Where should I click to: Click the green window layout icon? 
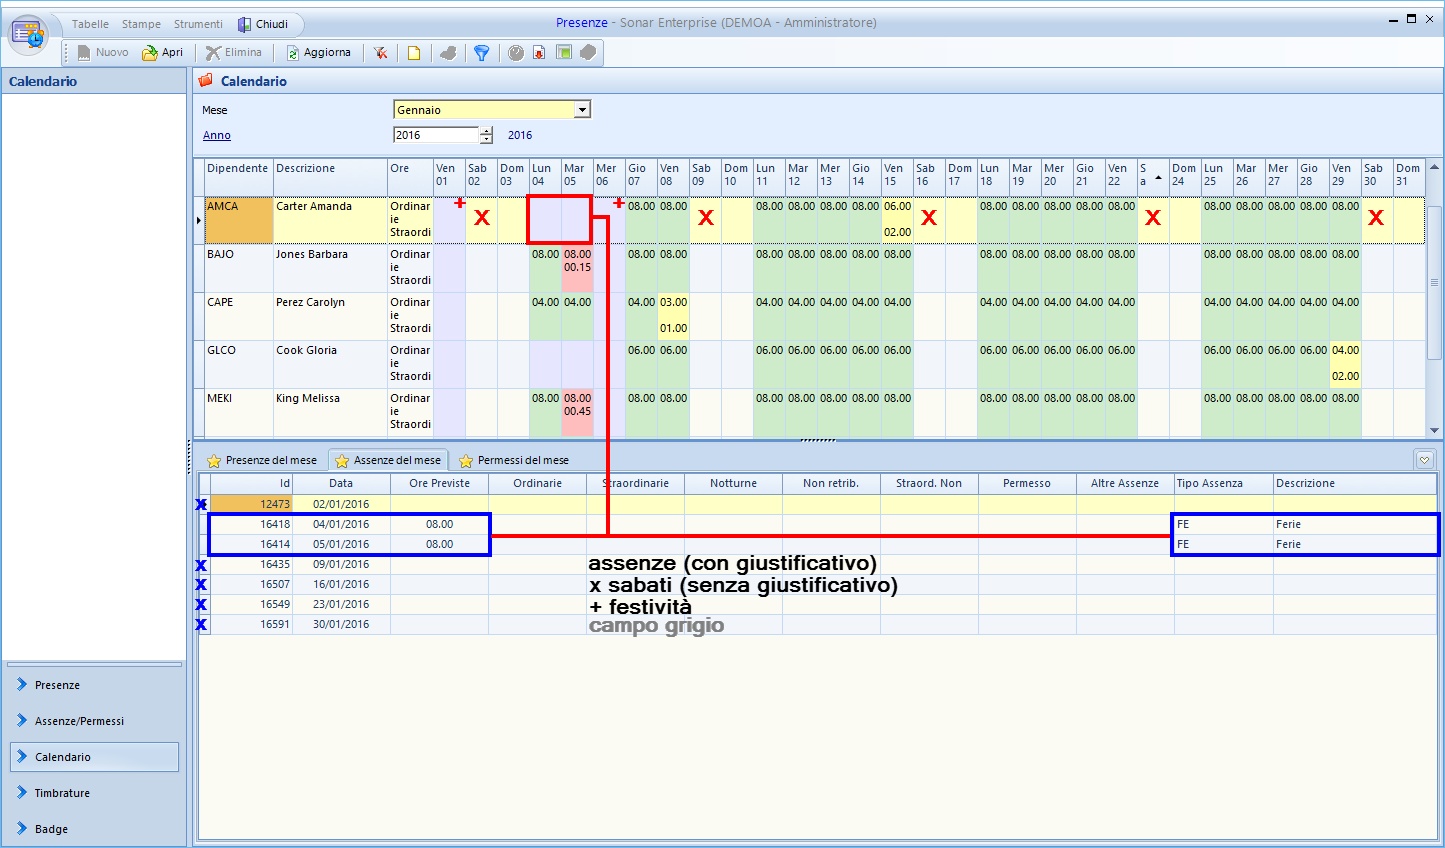point(564,53)
